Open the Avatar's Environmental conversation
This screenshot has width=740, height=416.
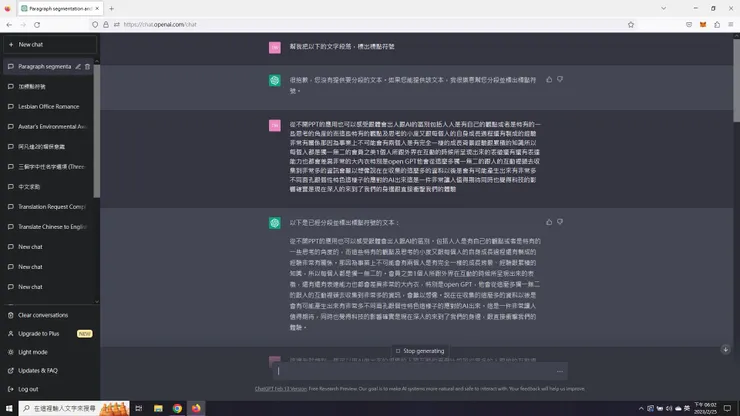48,127
